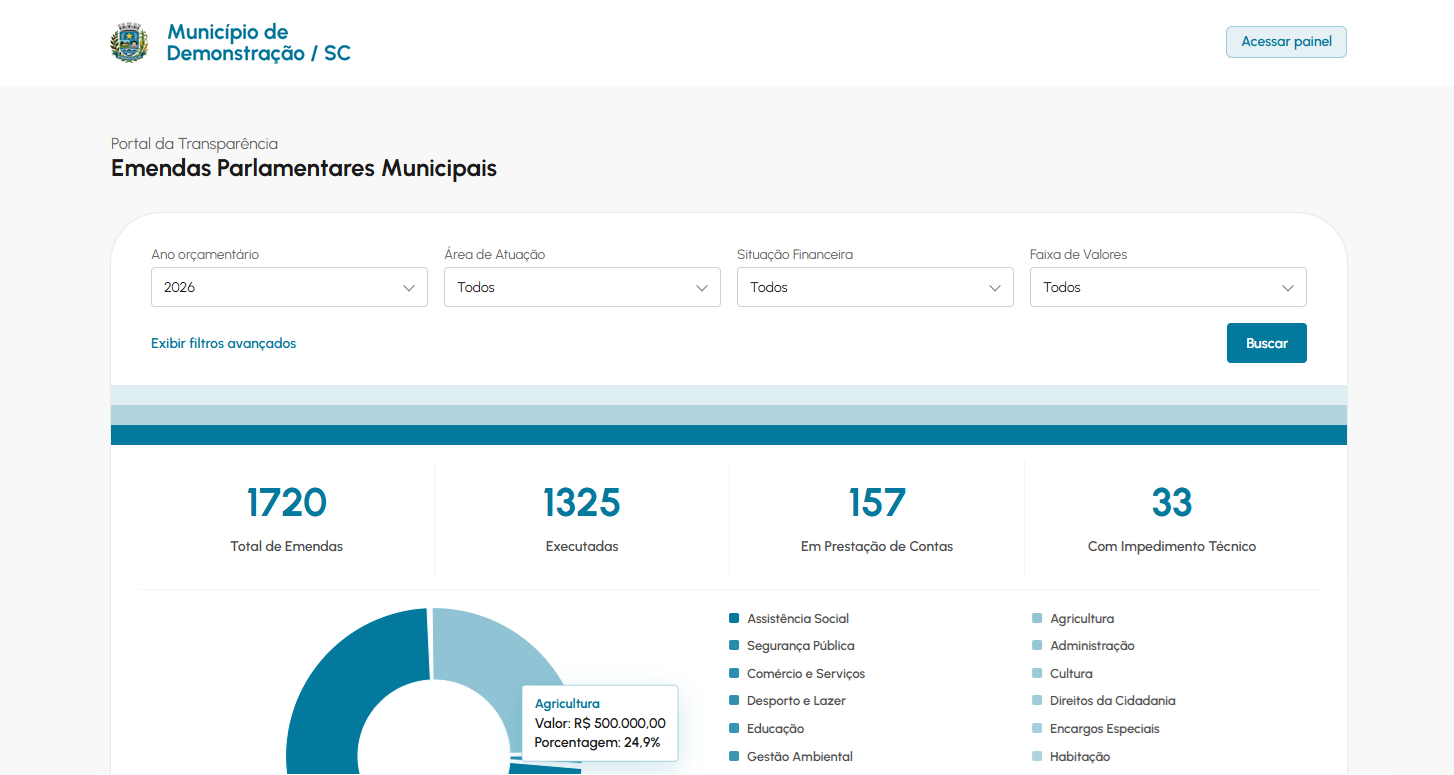This screenshot has height=775, width=1454.
Task: Toggle the Cultura legend swatch
Action: 1037,674
